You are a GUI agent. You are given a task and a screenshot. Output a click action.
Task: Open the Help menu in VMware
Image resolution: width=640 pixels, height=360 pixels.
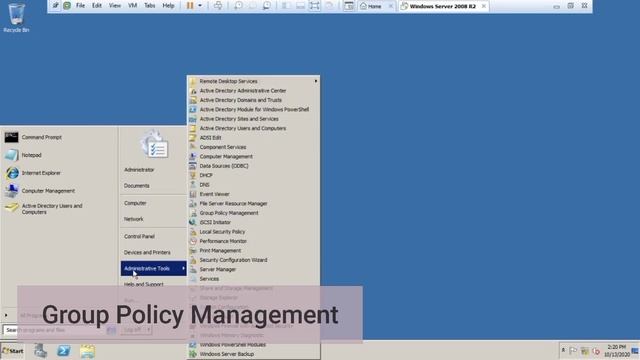[168, 6]
